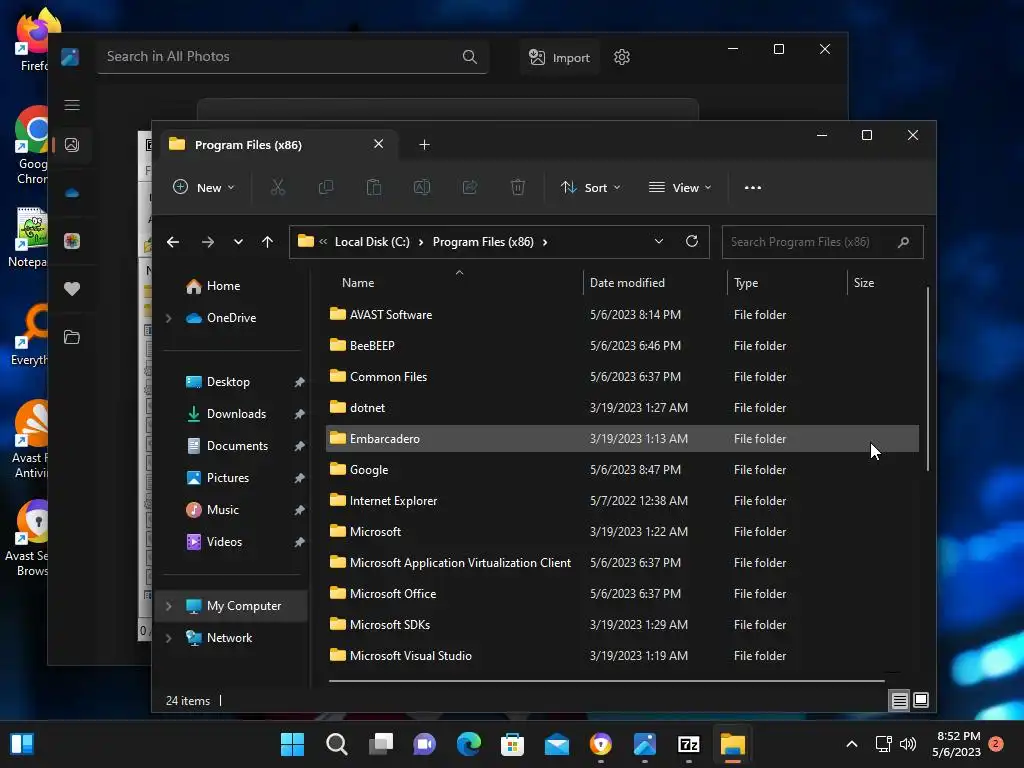Open Microsoft Edge from the taskbar

coord(468,744)
